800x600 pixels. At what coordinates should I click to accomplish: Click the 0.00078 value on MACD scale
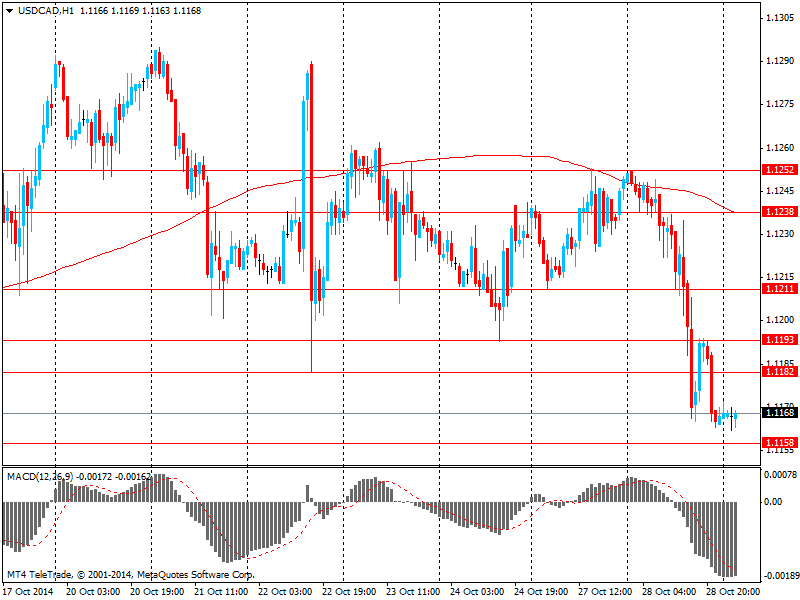pyautogui.click(x=780, y=474)
